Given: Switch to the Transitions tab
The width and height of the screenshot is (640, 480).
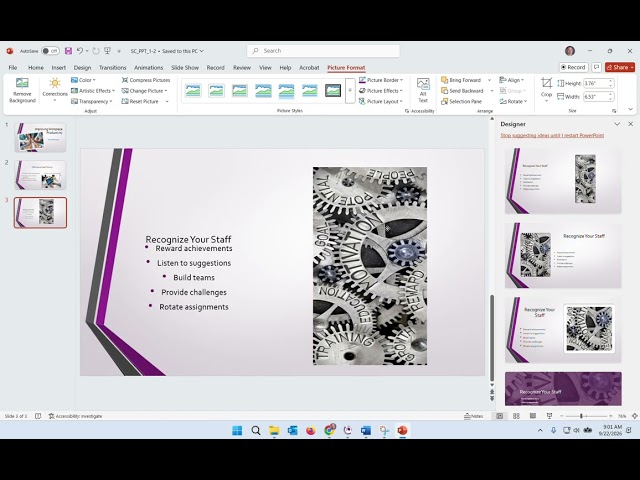Looking at the screenshot, I should click(x=113, y=67).
